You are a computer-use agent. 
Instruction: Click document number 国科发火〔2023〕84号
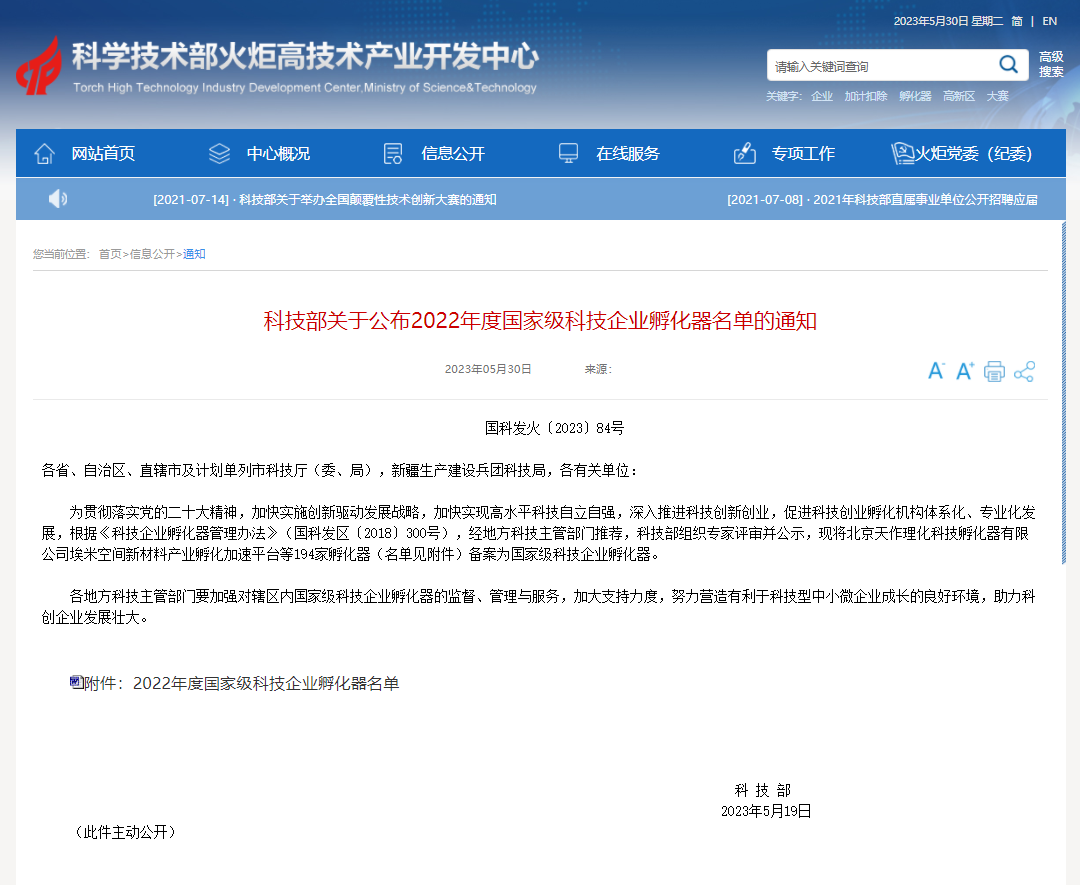554,428
